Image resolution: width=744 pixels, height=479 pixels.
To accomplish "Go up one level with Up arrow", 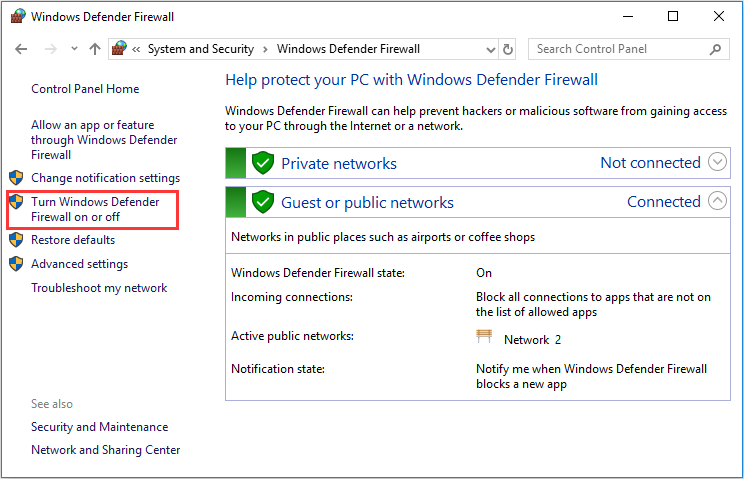I will (95, 49).
